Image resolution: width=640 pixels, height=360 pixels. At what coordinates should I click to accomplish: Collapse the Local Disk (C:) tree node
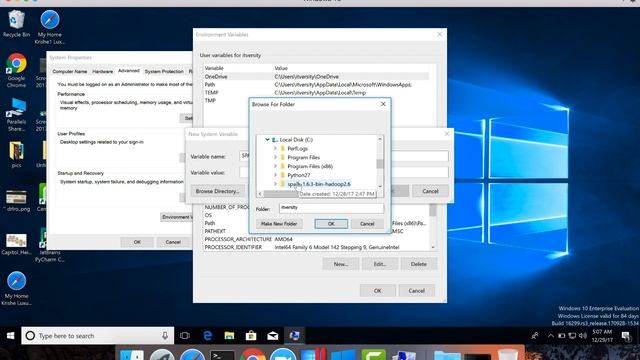pyautogui.click(x=267, y=140)
